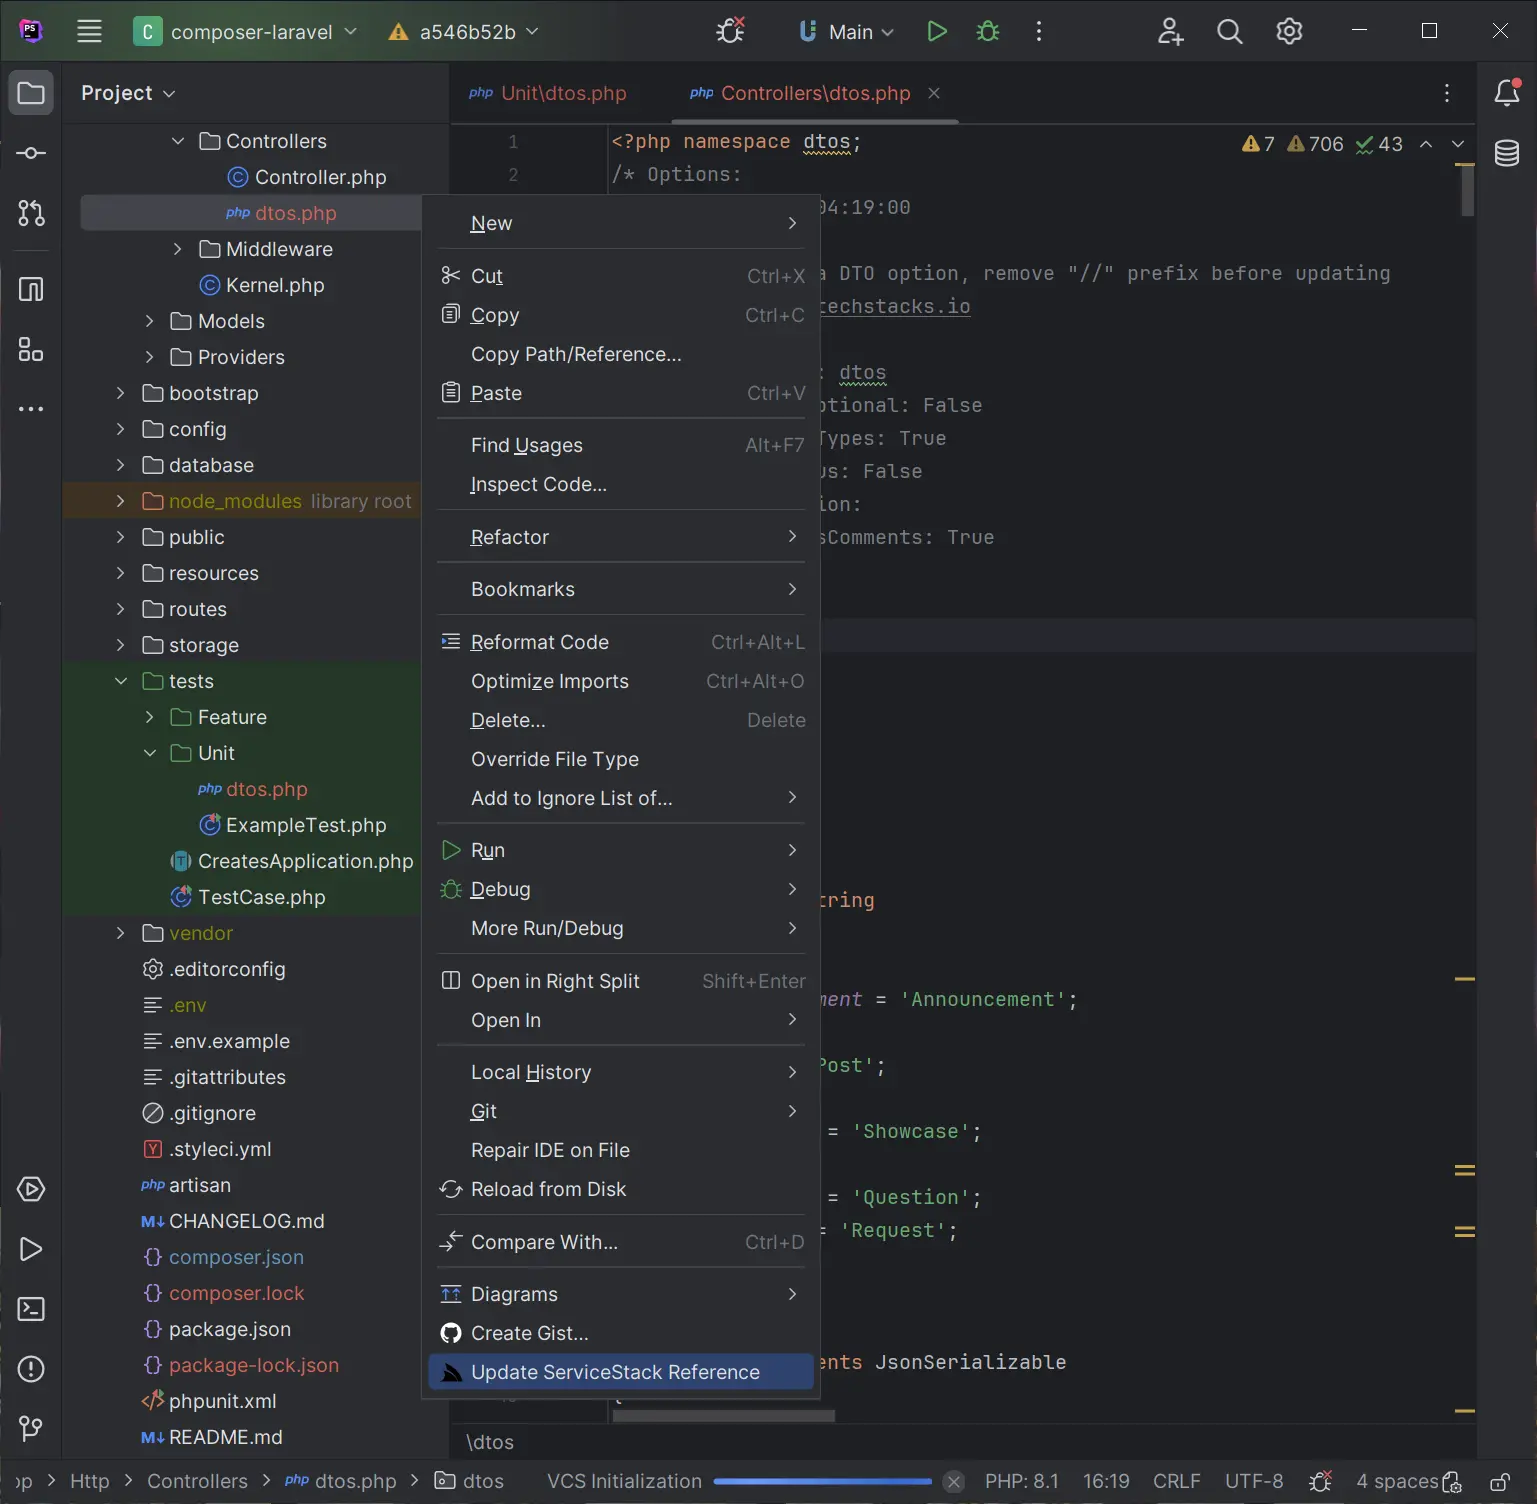Image resolution: width=1537 pixels, height=1504 pixels.
Task: Open the Notifications bell
Action: click(x=1507, y=93)
